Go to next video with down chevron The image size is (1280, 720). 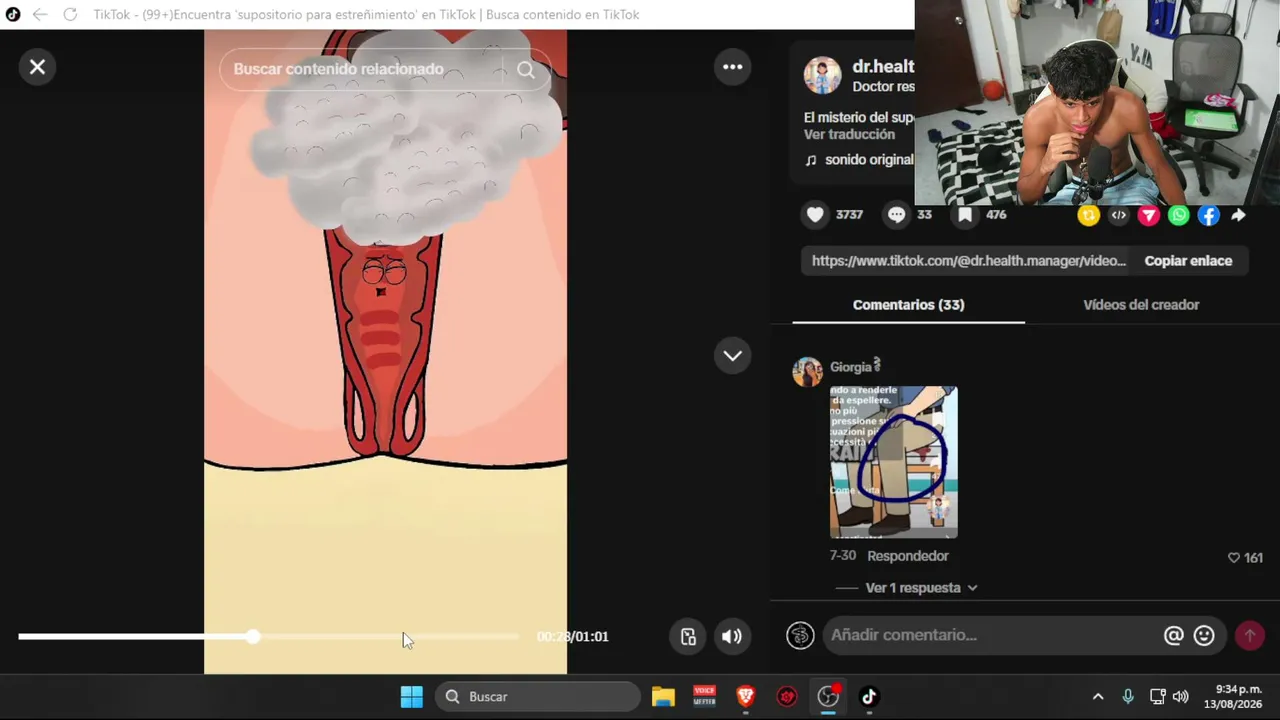pyautogui.click(x=733, y=356)
